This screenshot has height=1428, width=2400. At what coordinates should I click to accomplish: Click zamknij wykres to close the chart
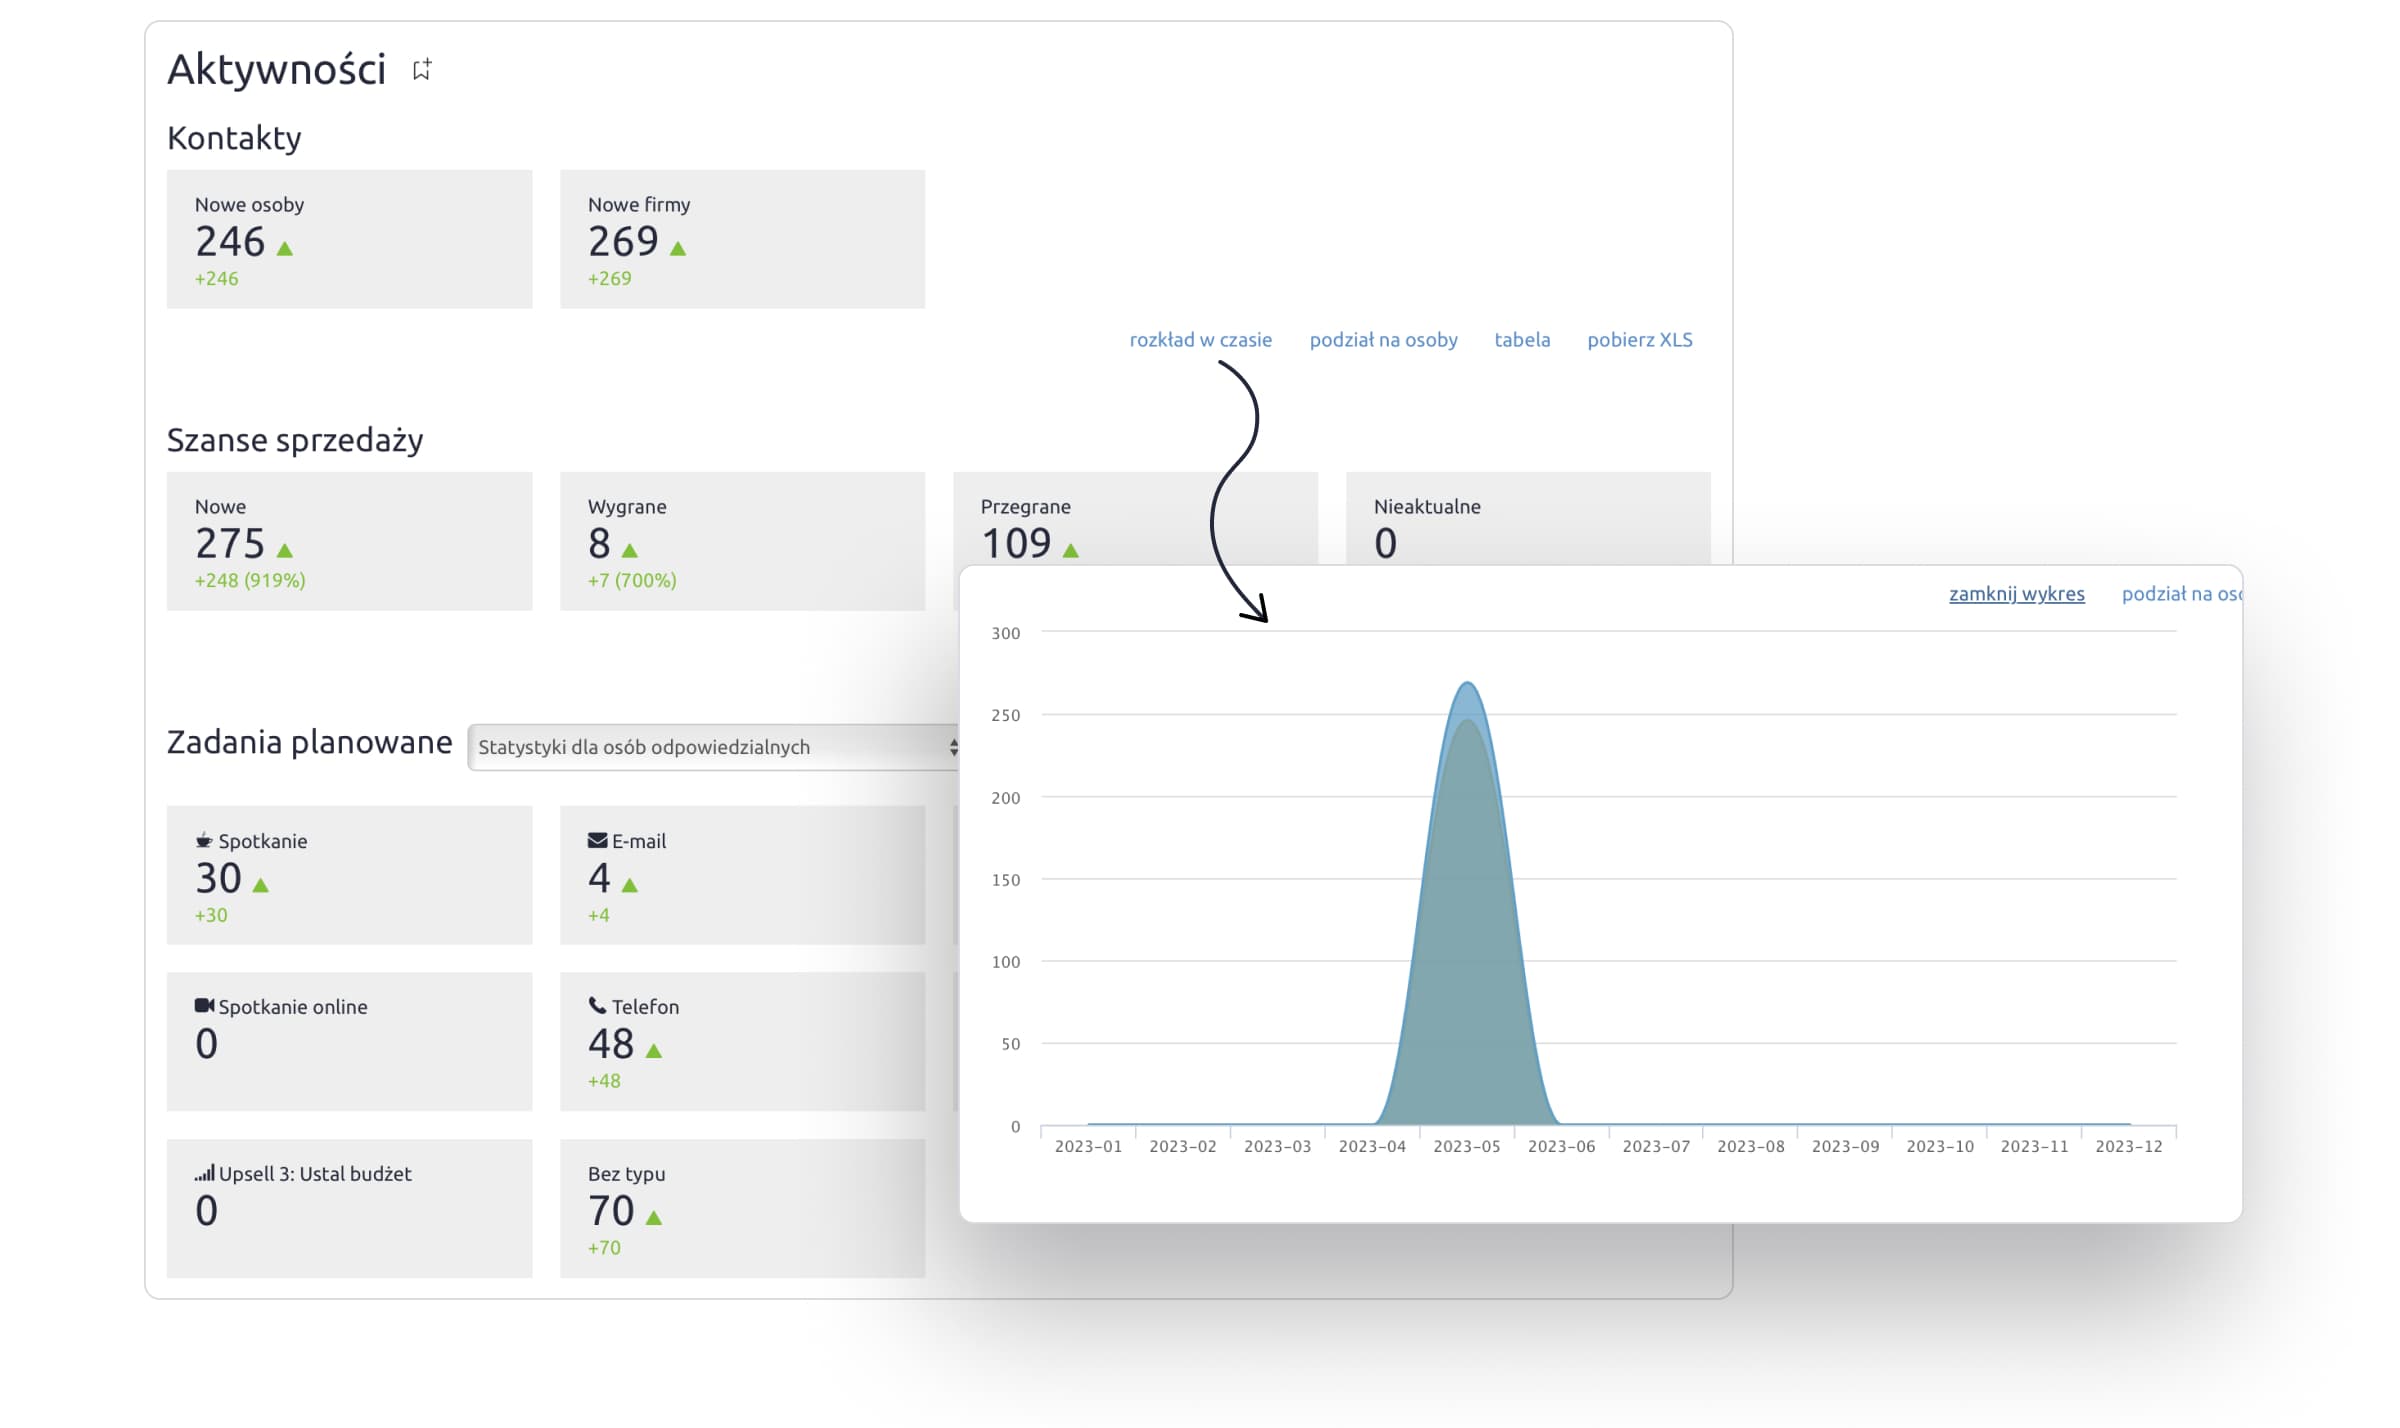point(2017,594)
